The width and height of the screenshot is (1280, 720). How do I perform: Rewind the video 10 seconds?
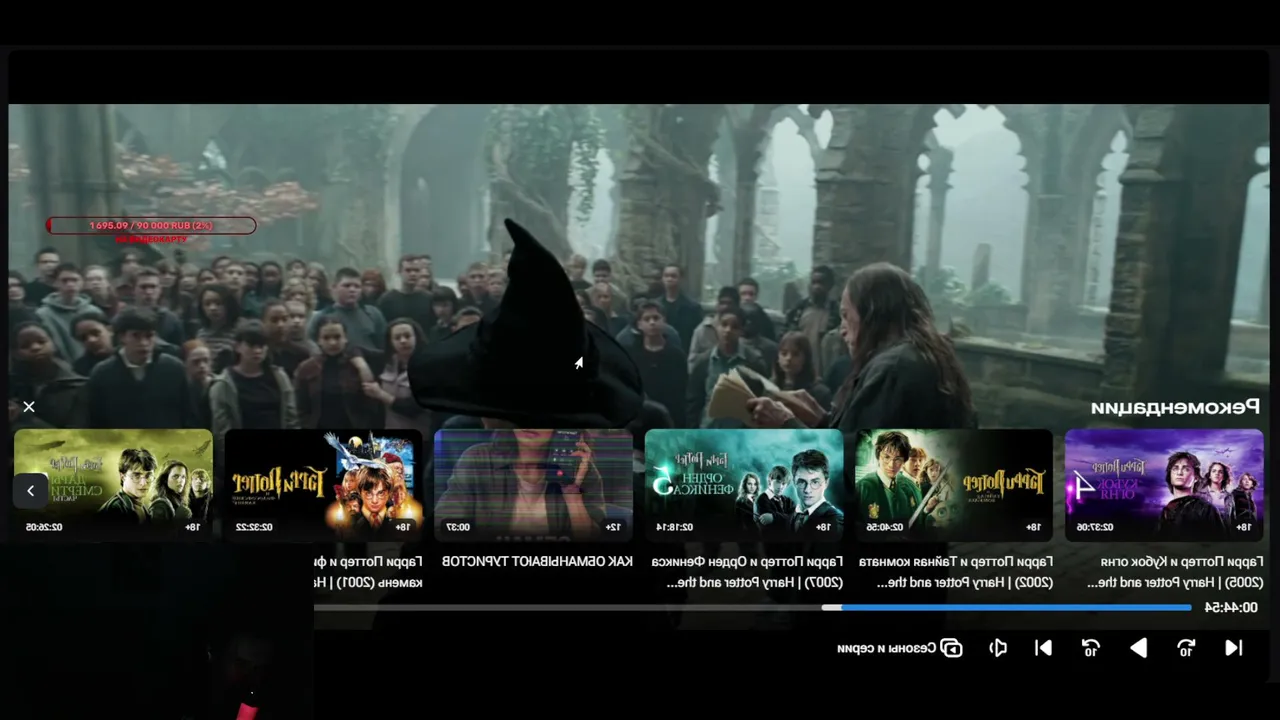(x=1186, y=648)
